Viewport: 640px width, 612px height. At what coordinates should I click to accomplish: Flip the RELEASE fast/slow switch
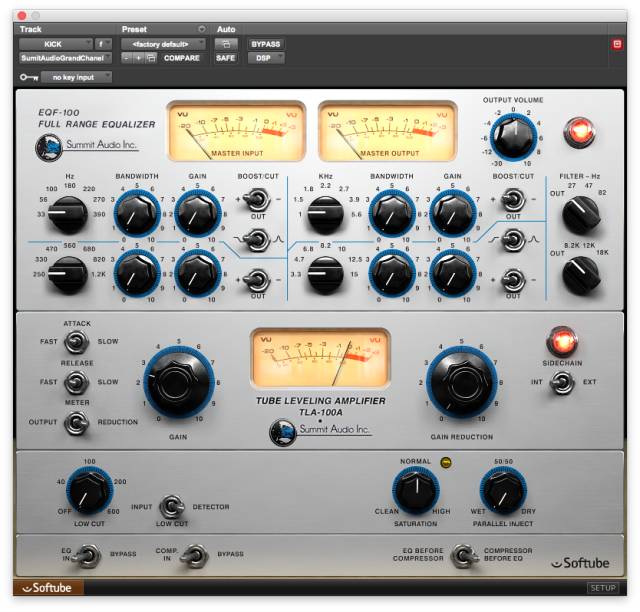point(77,382)
